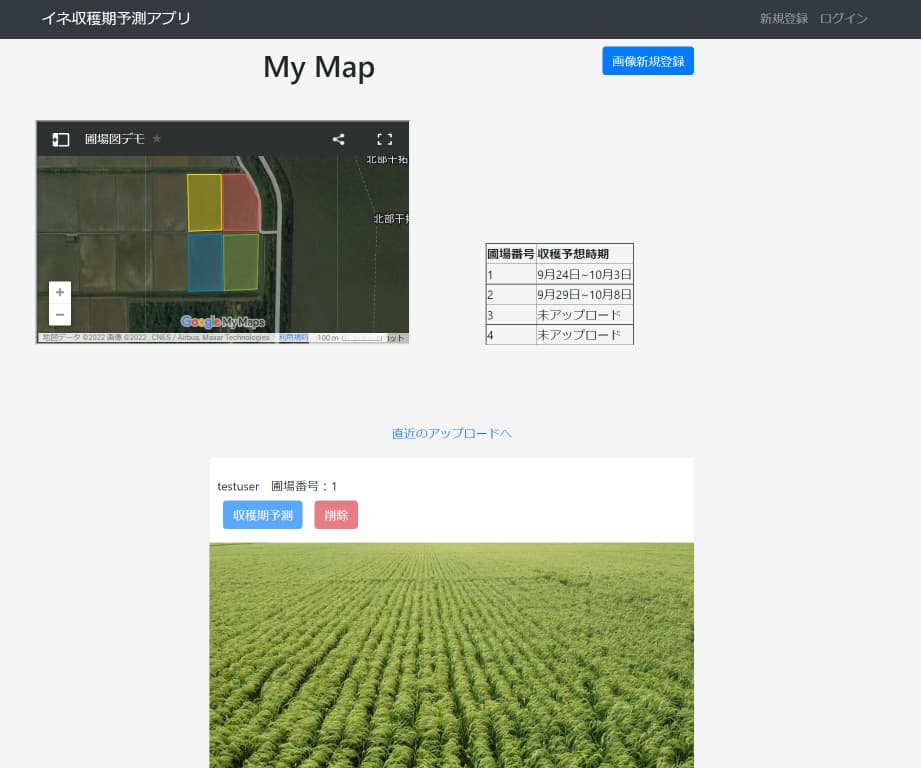921x768 pixels.
Task: Open the 新規登録 nav item
Action: (x=783, y=19)
